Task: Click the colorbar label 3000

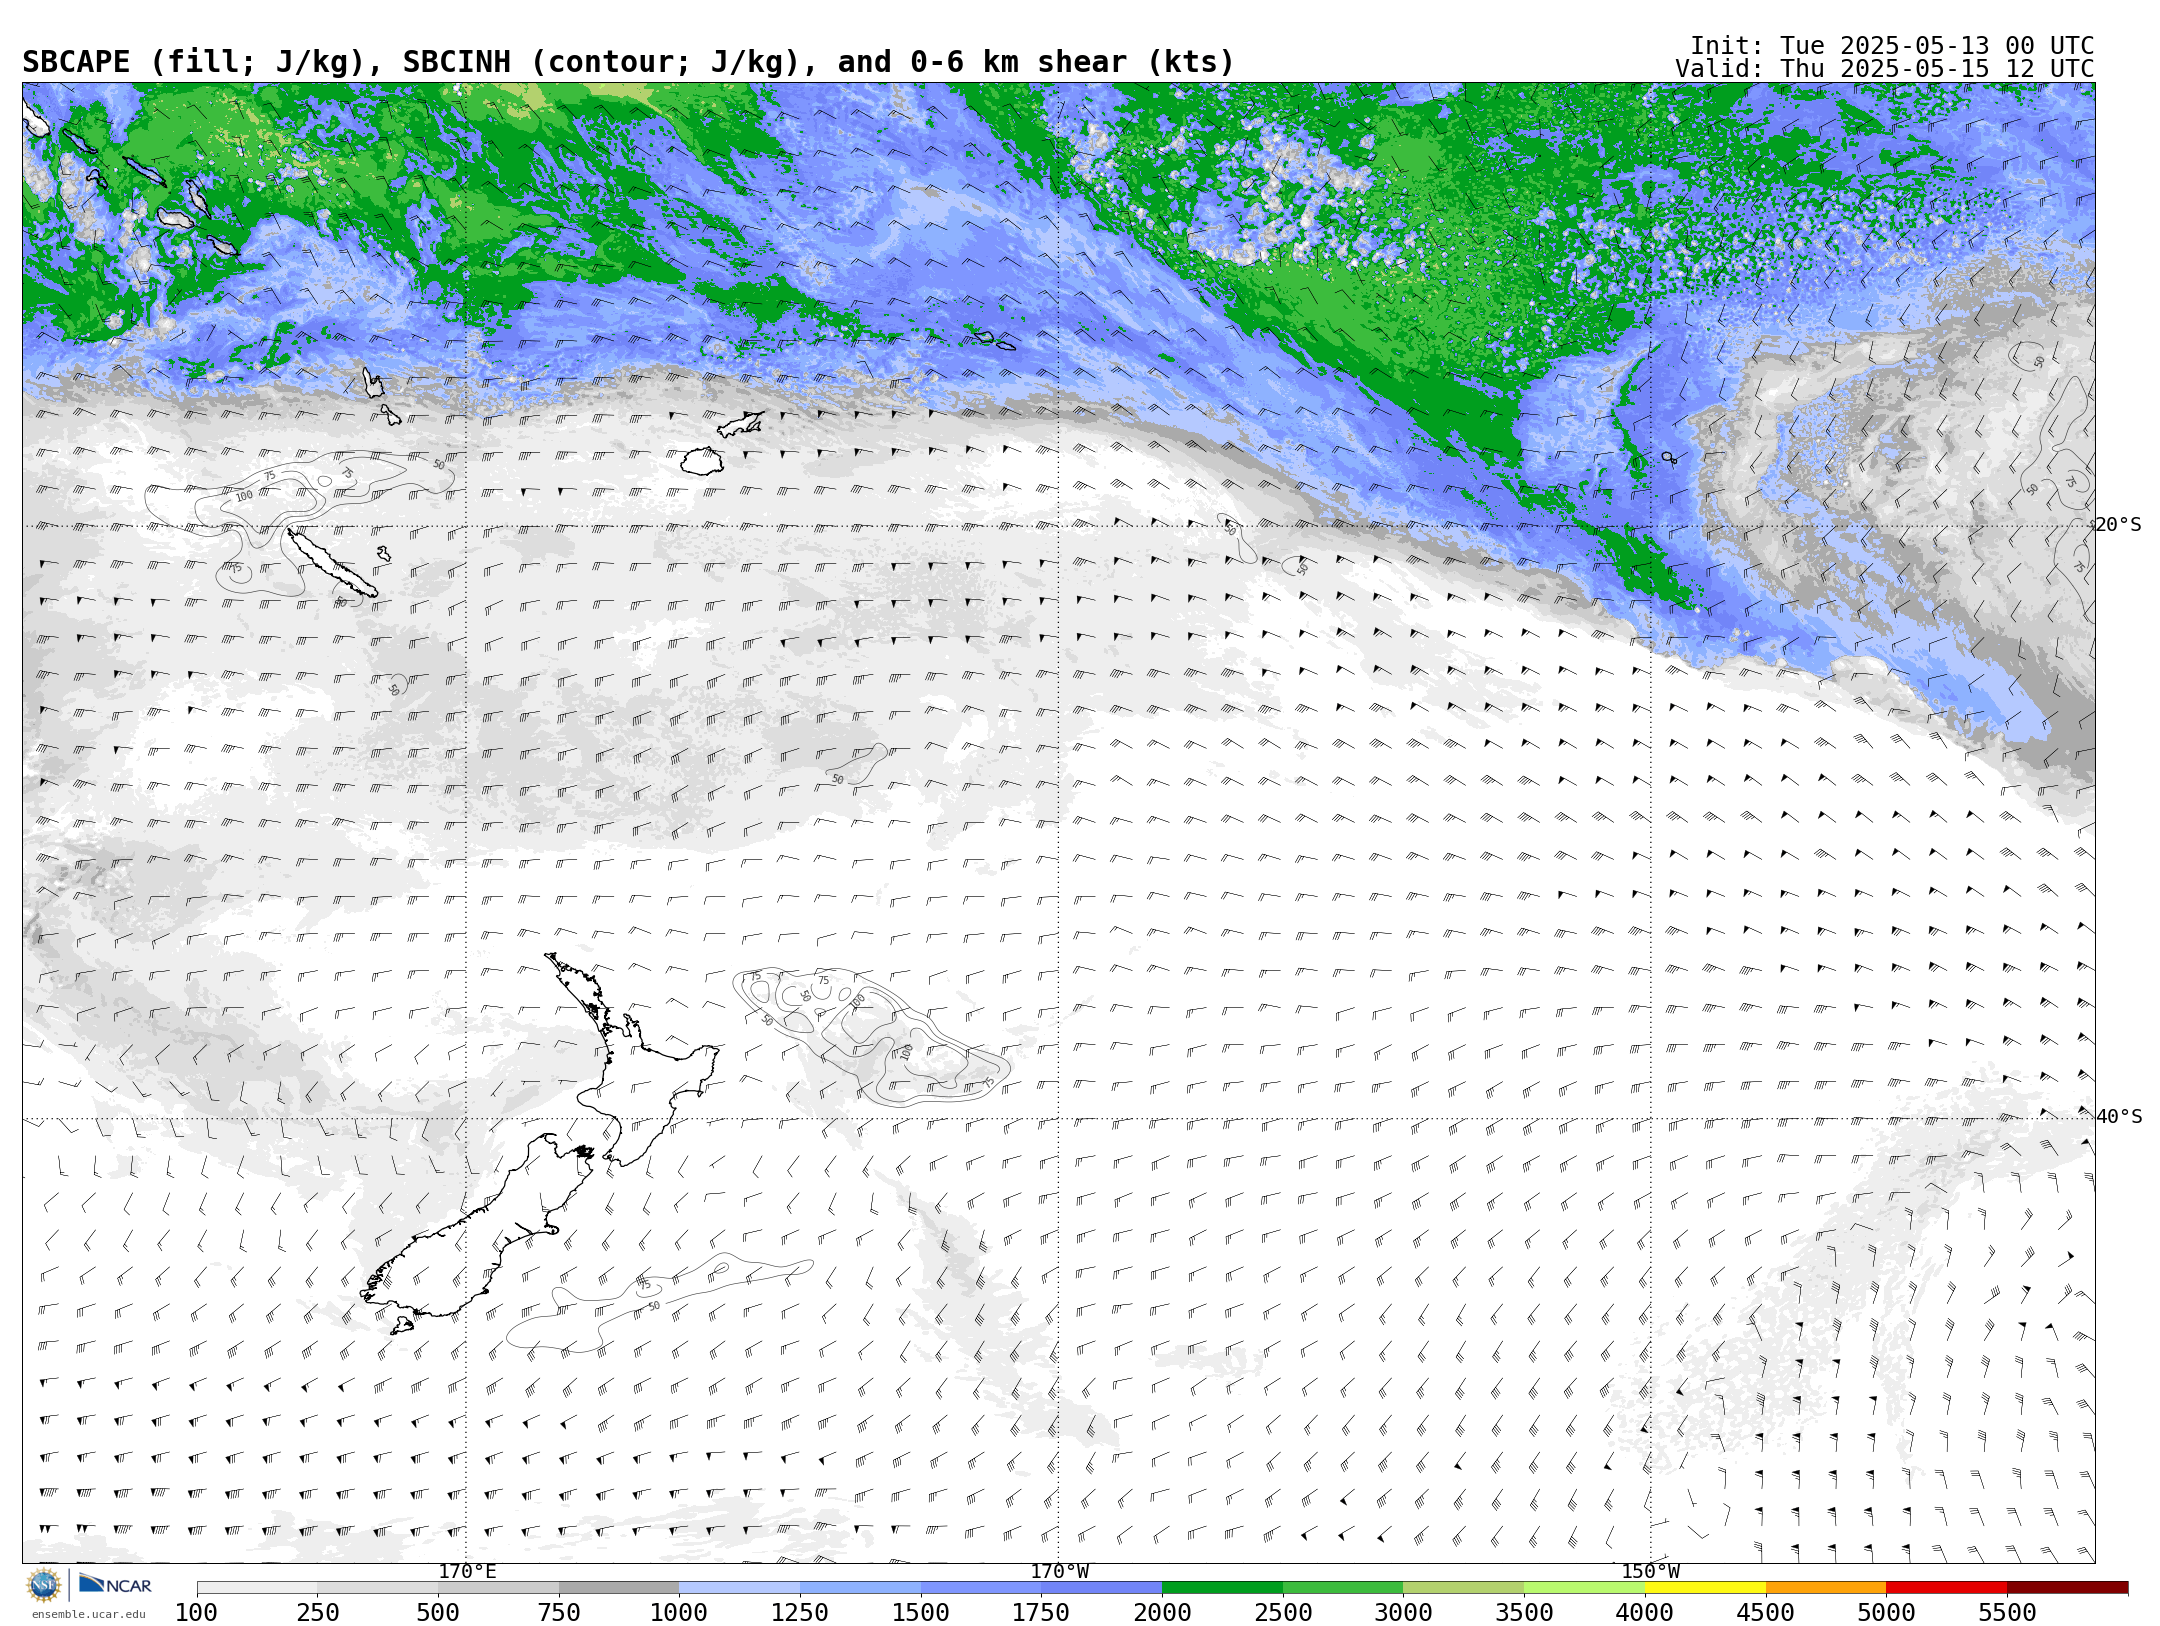Action: coord(1404,1612)
